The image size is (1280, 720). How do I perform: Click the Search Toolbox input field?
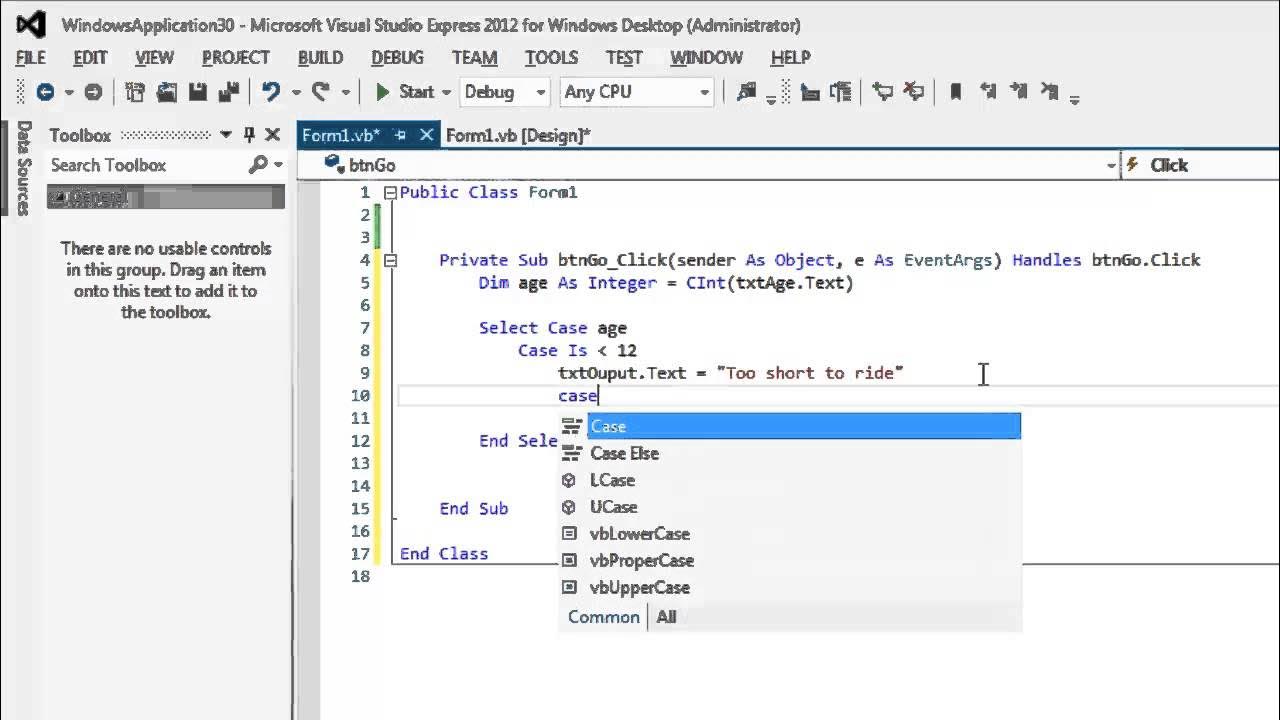click(x=145, y=165)
